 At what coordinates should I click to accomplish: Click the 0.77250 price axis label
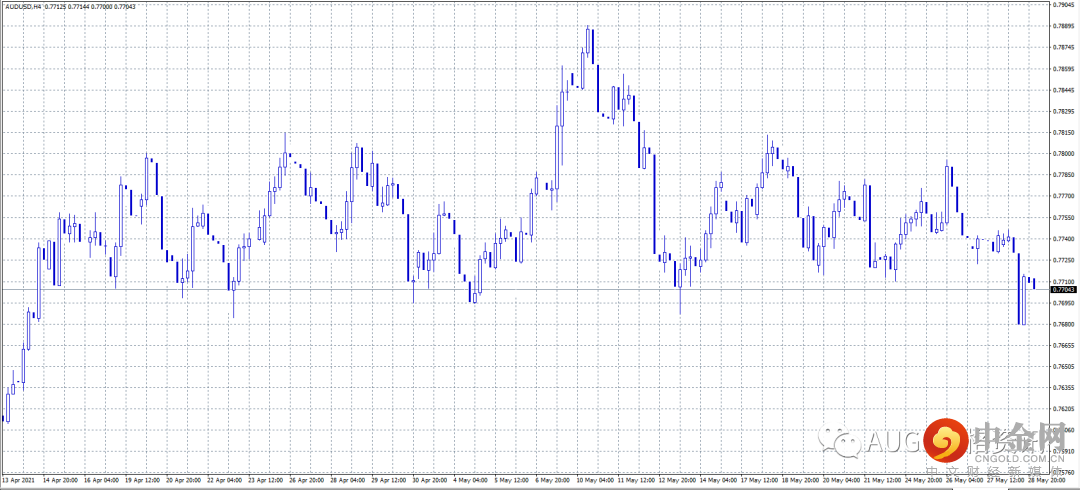pos(1065,261)
